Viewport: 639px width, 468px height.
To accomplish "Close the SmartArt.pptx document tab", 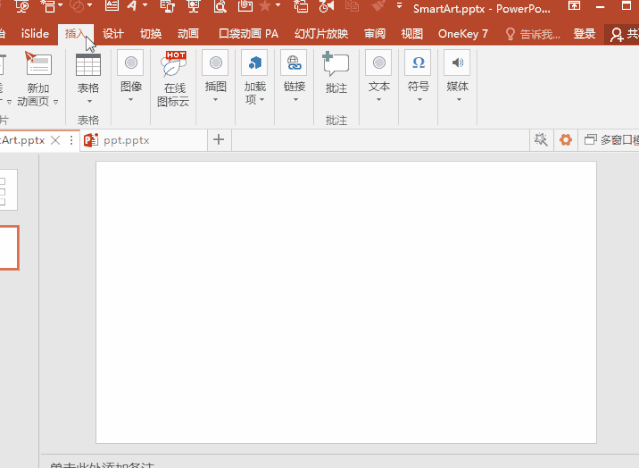I will coord(55,140).
